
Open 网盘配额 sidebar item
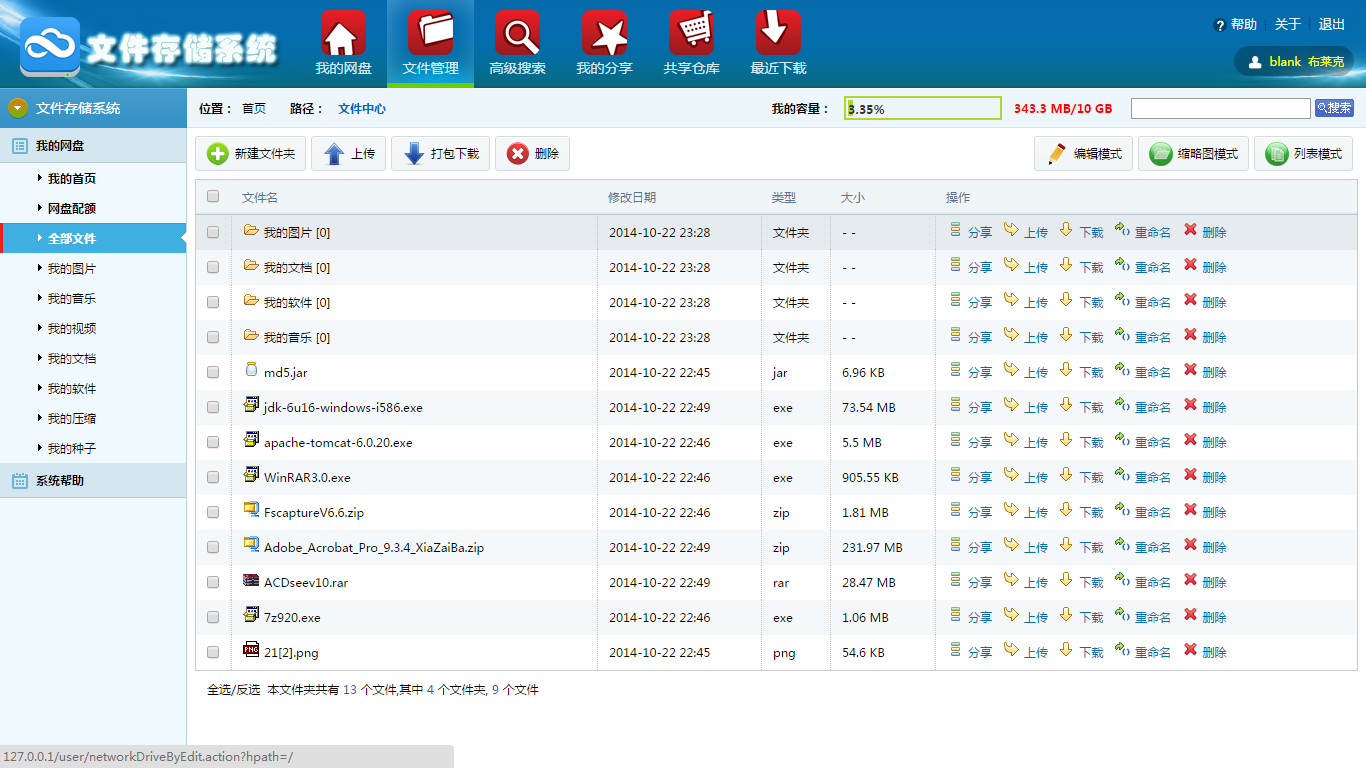pos(72,209)
